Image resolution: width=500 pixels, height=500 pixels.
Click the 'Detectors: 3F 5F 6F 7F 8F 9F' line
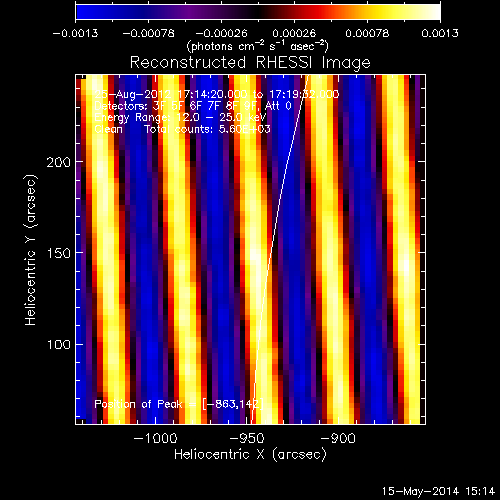[193, 106]
